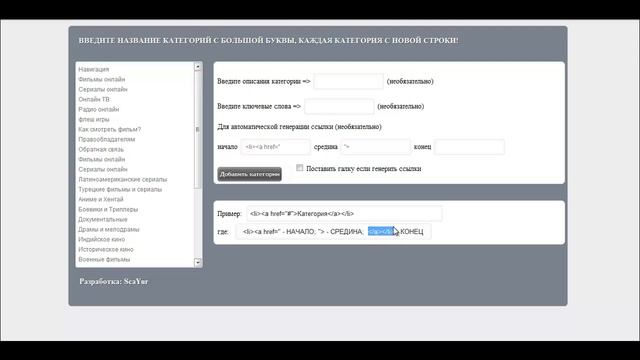Click the 'Разработка: ScaYur' credit text

coord(113,281)
